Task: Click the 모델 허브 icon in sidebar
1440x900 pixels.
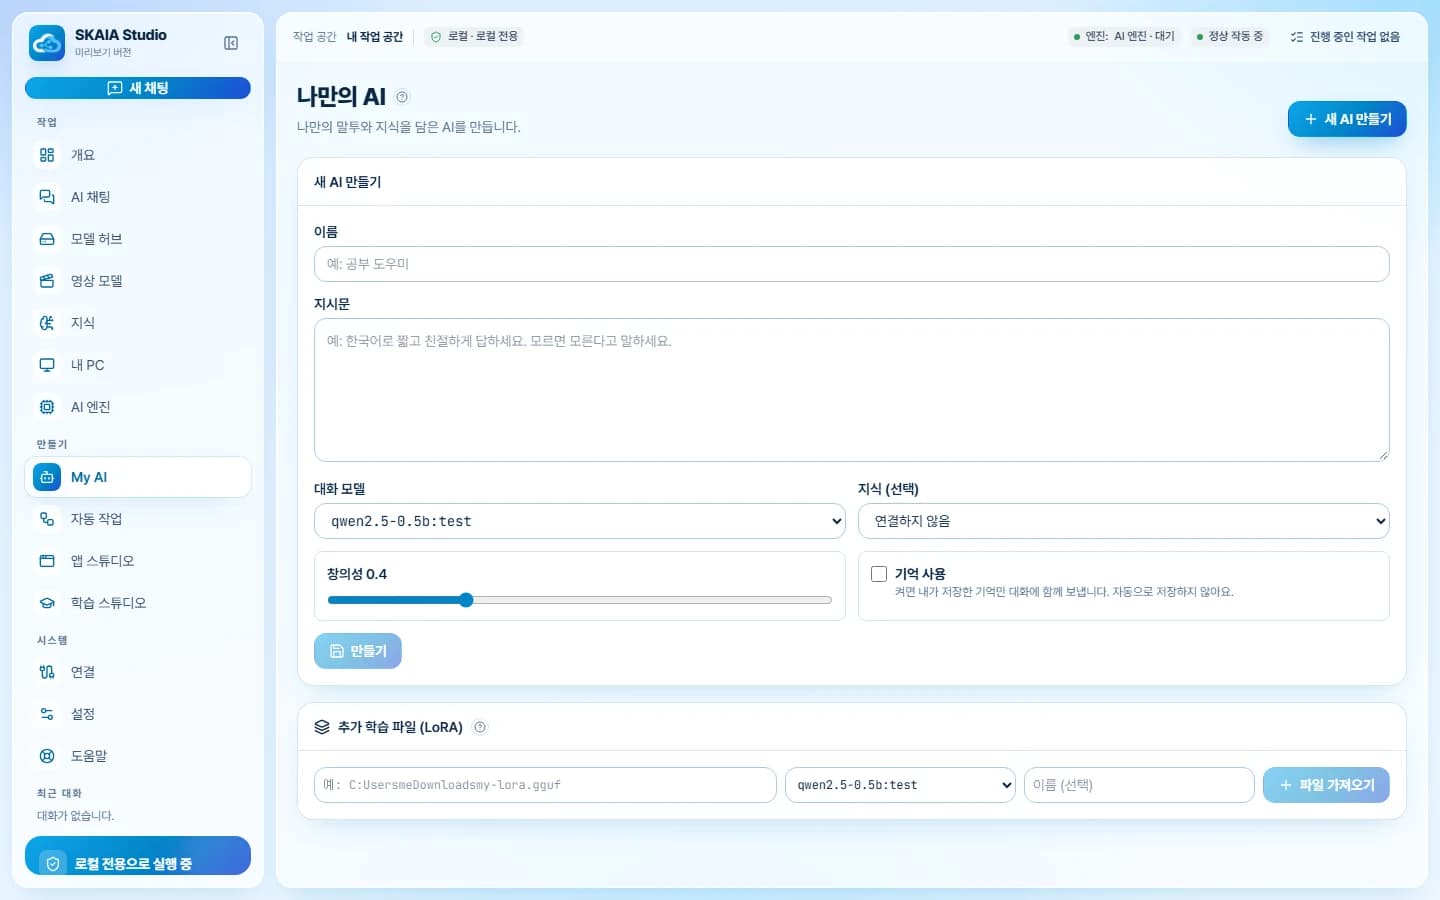Action: click(x=47, y=239)
